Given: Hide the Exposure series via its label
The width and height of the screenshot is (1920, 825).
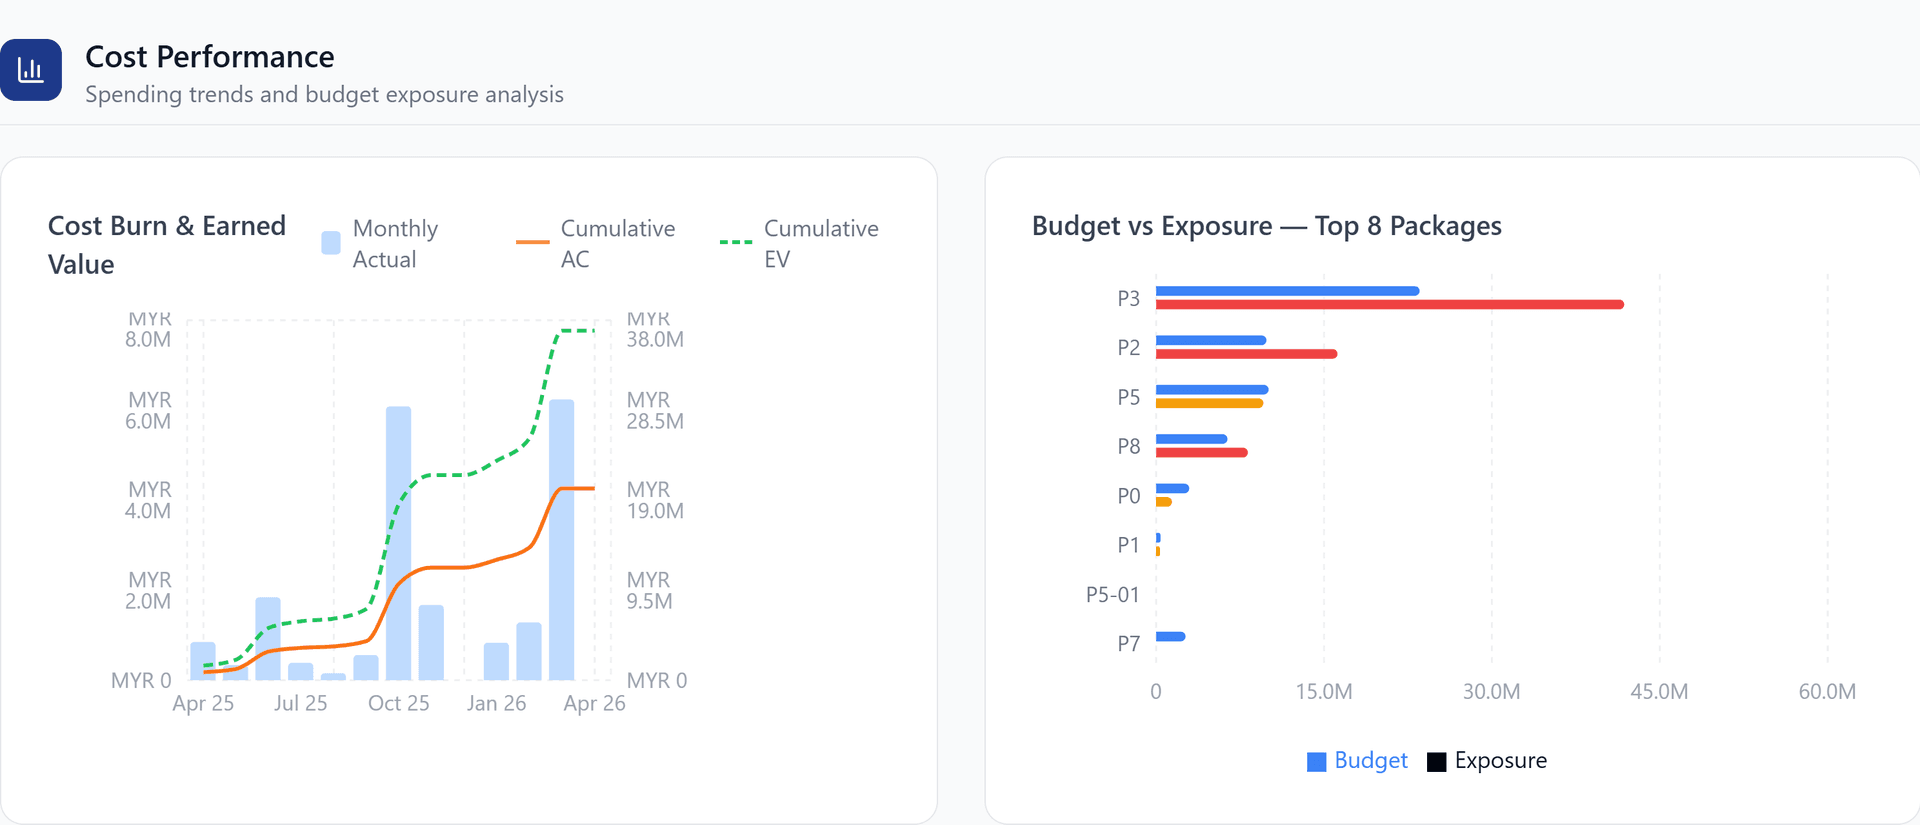Looking at the screenshot, I should click(x=1500, y=761).
